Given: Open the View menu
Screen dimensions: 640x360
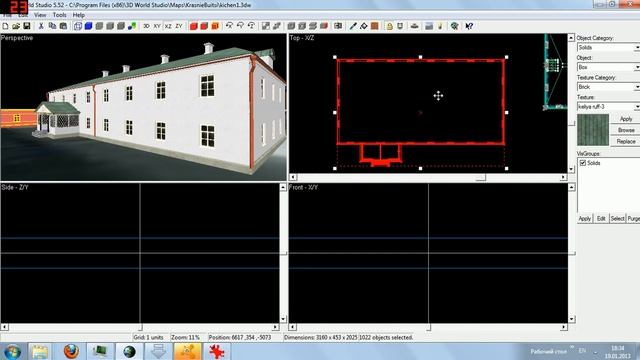Looking at the screenshot, I should point(40,15).
